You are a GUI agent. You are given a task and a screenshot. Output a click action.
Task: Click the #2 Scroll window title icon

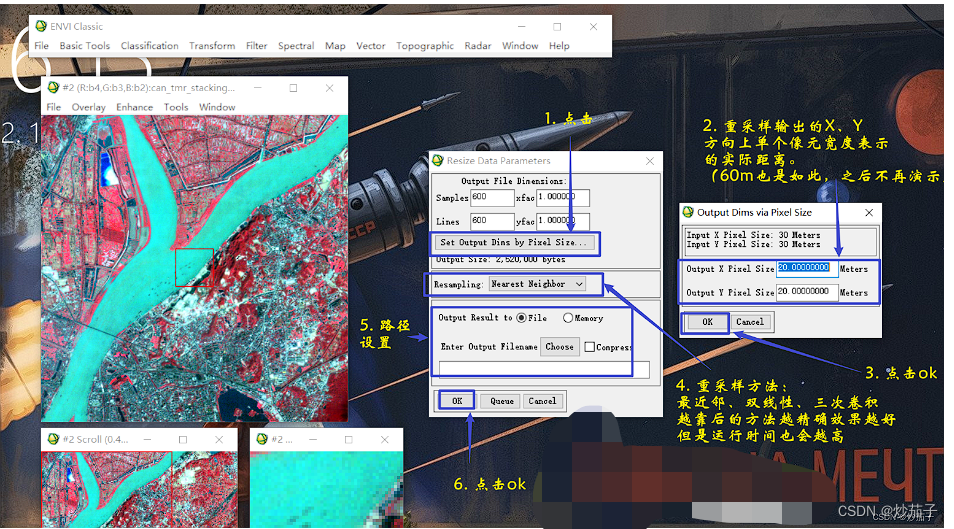point(54,439)
